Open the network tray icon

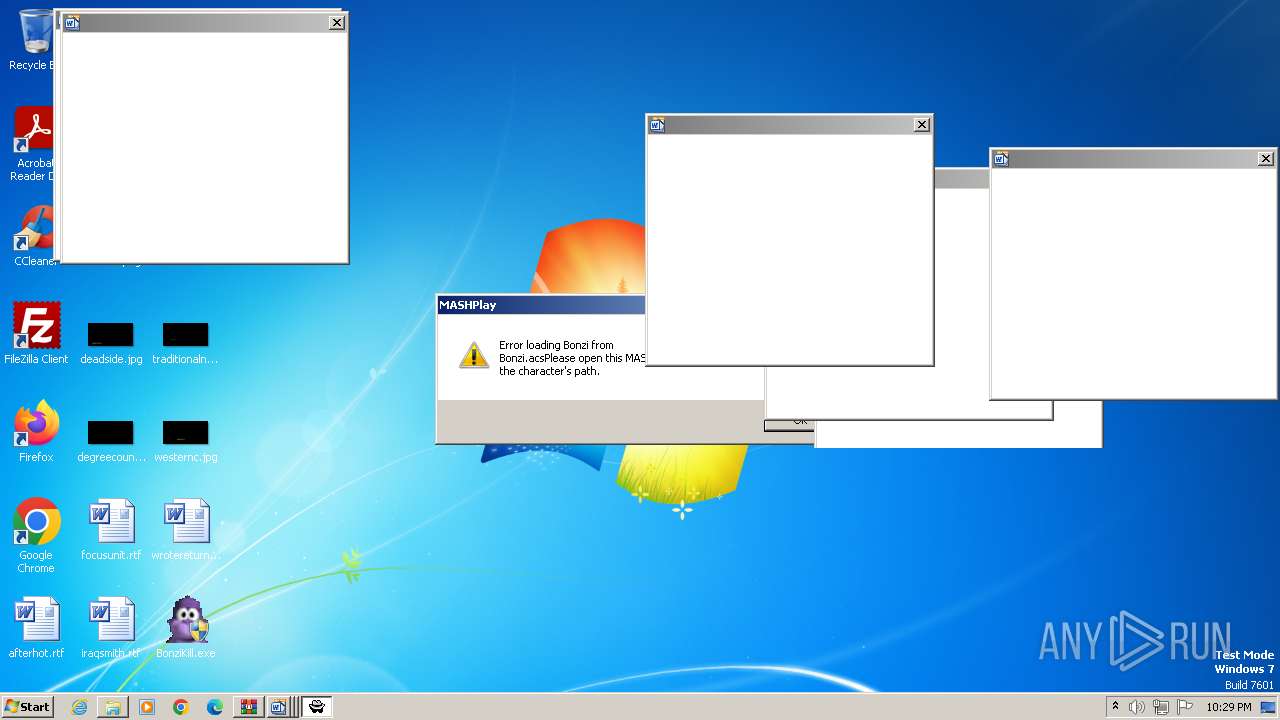click(1161, 707)
